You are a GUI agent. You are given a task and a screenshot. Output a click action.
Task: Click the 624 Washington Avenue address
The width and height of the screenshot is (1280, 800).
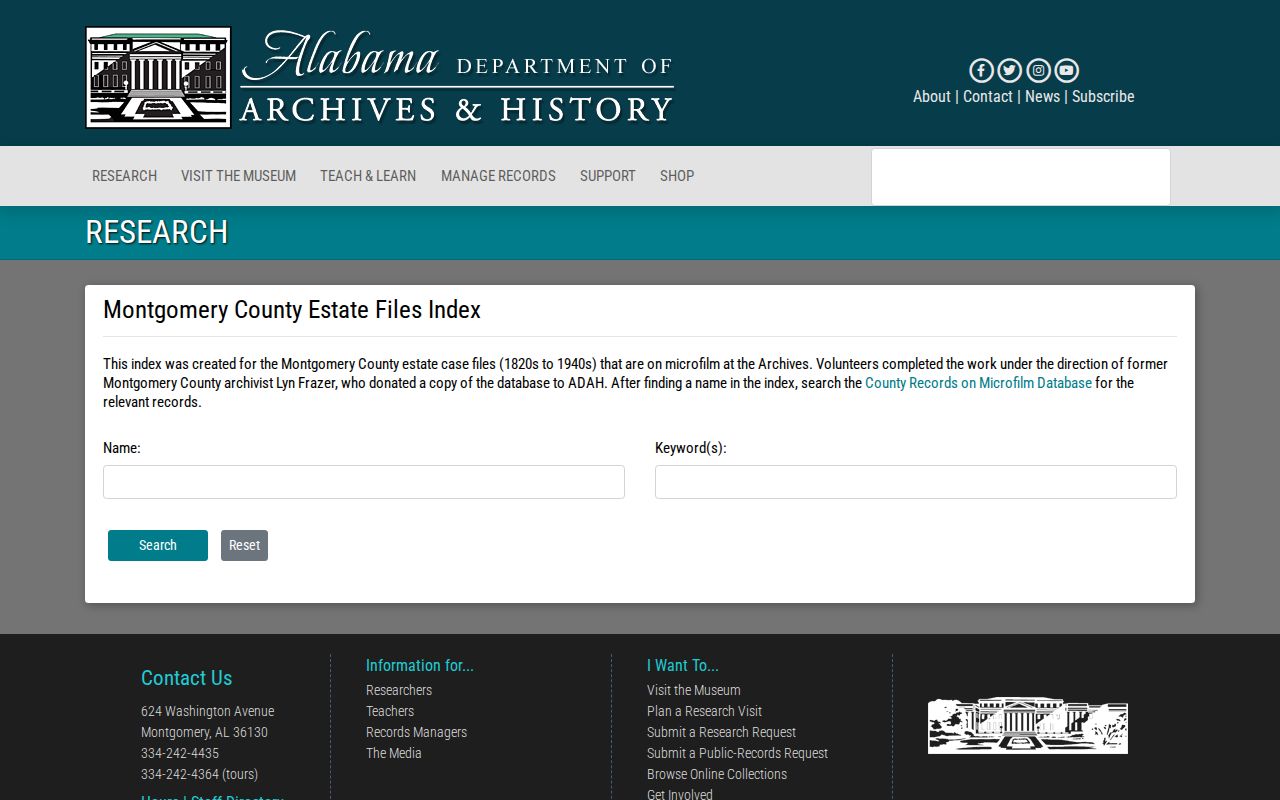click(x=207, y=711)
